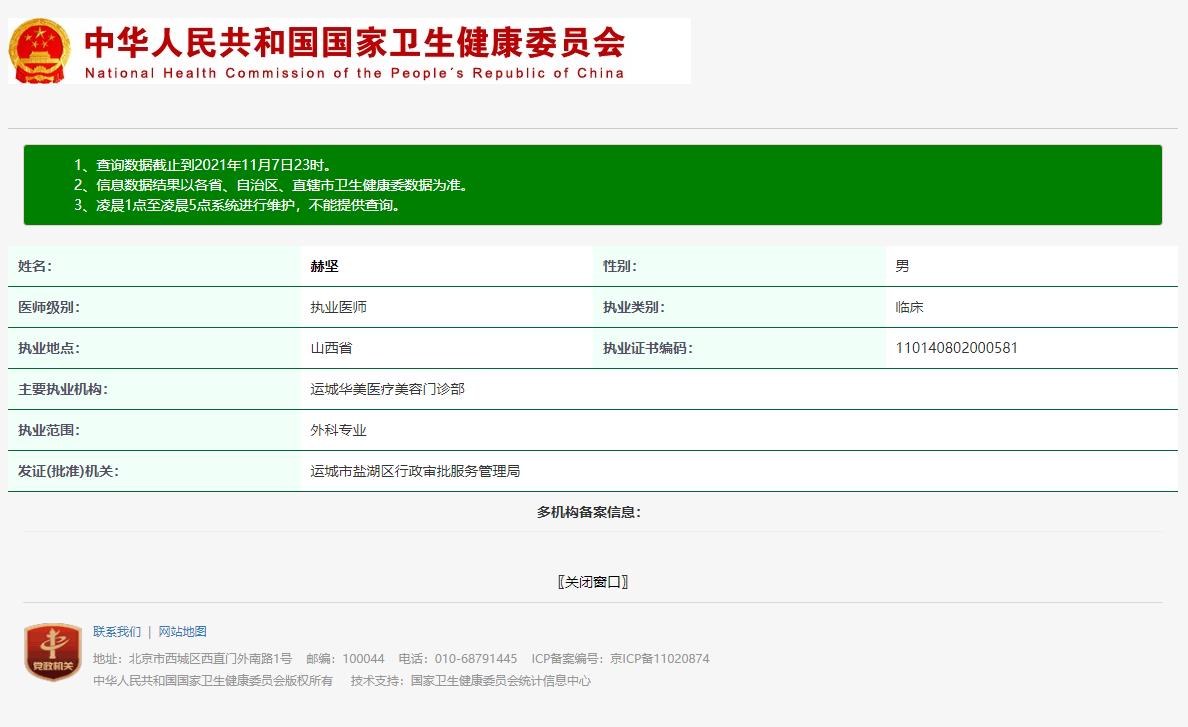Open the 联系我们 contact link
The width and height of the screenshot is (1188, 727).
[120, 631]
